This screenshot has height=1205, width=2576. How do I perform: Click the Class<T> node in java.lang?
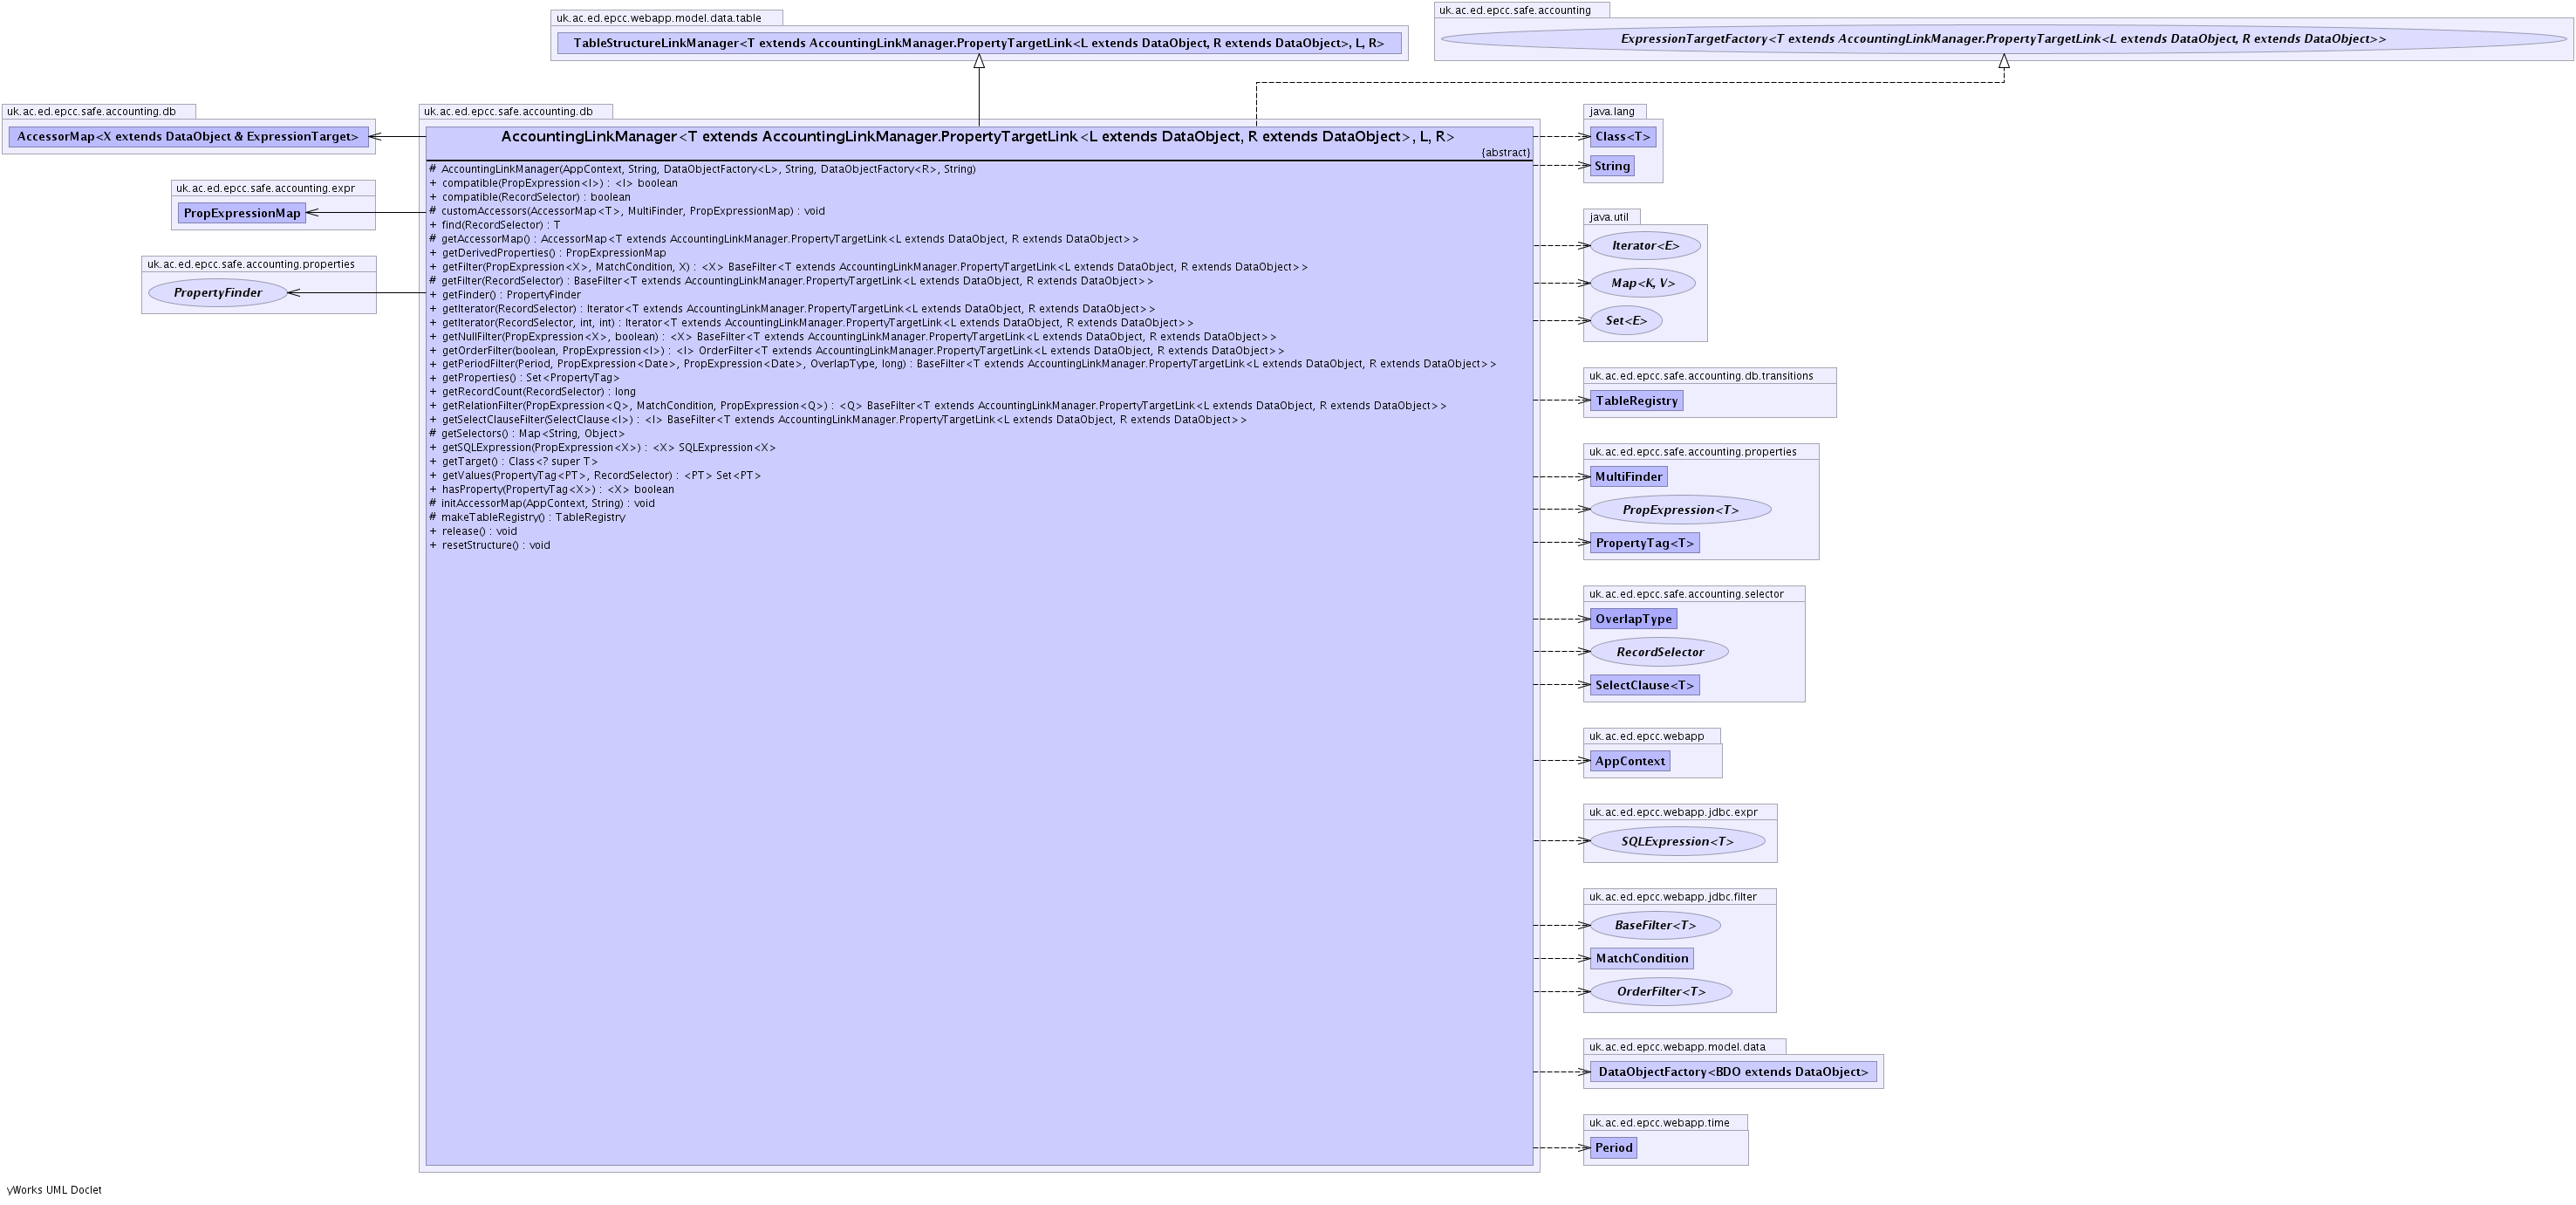click(1622, 137)
